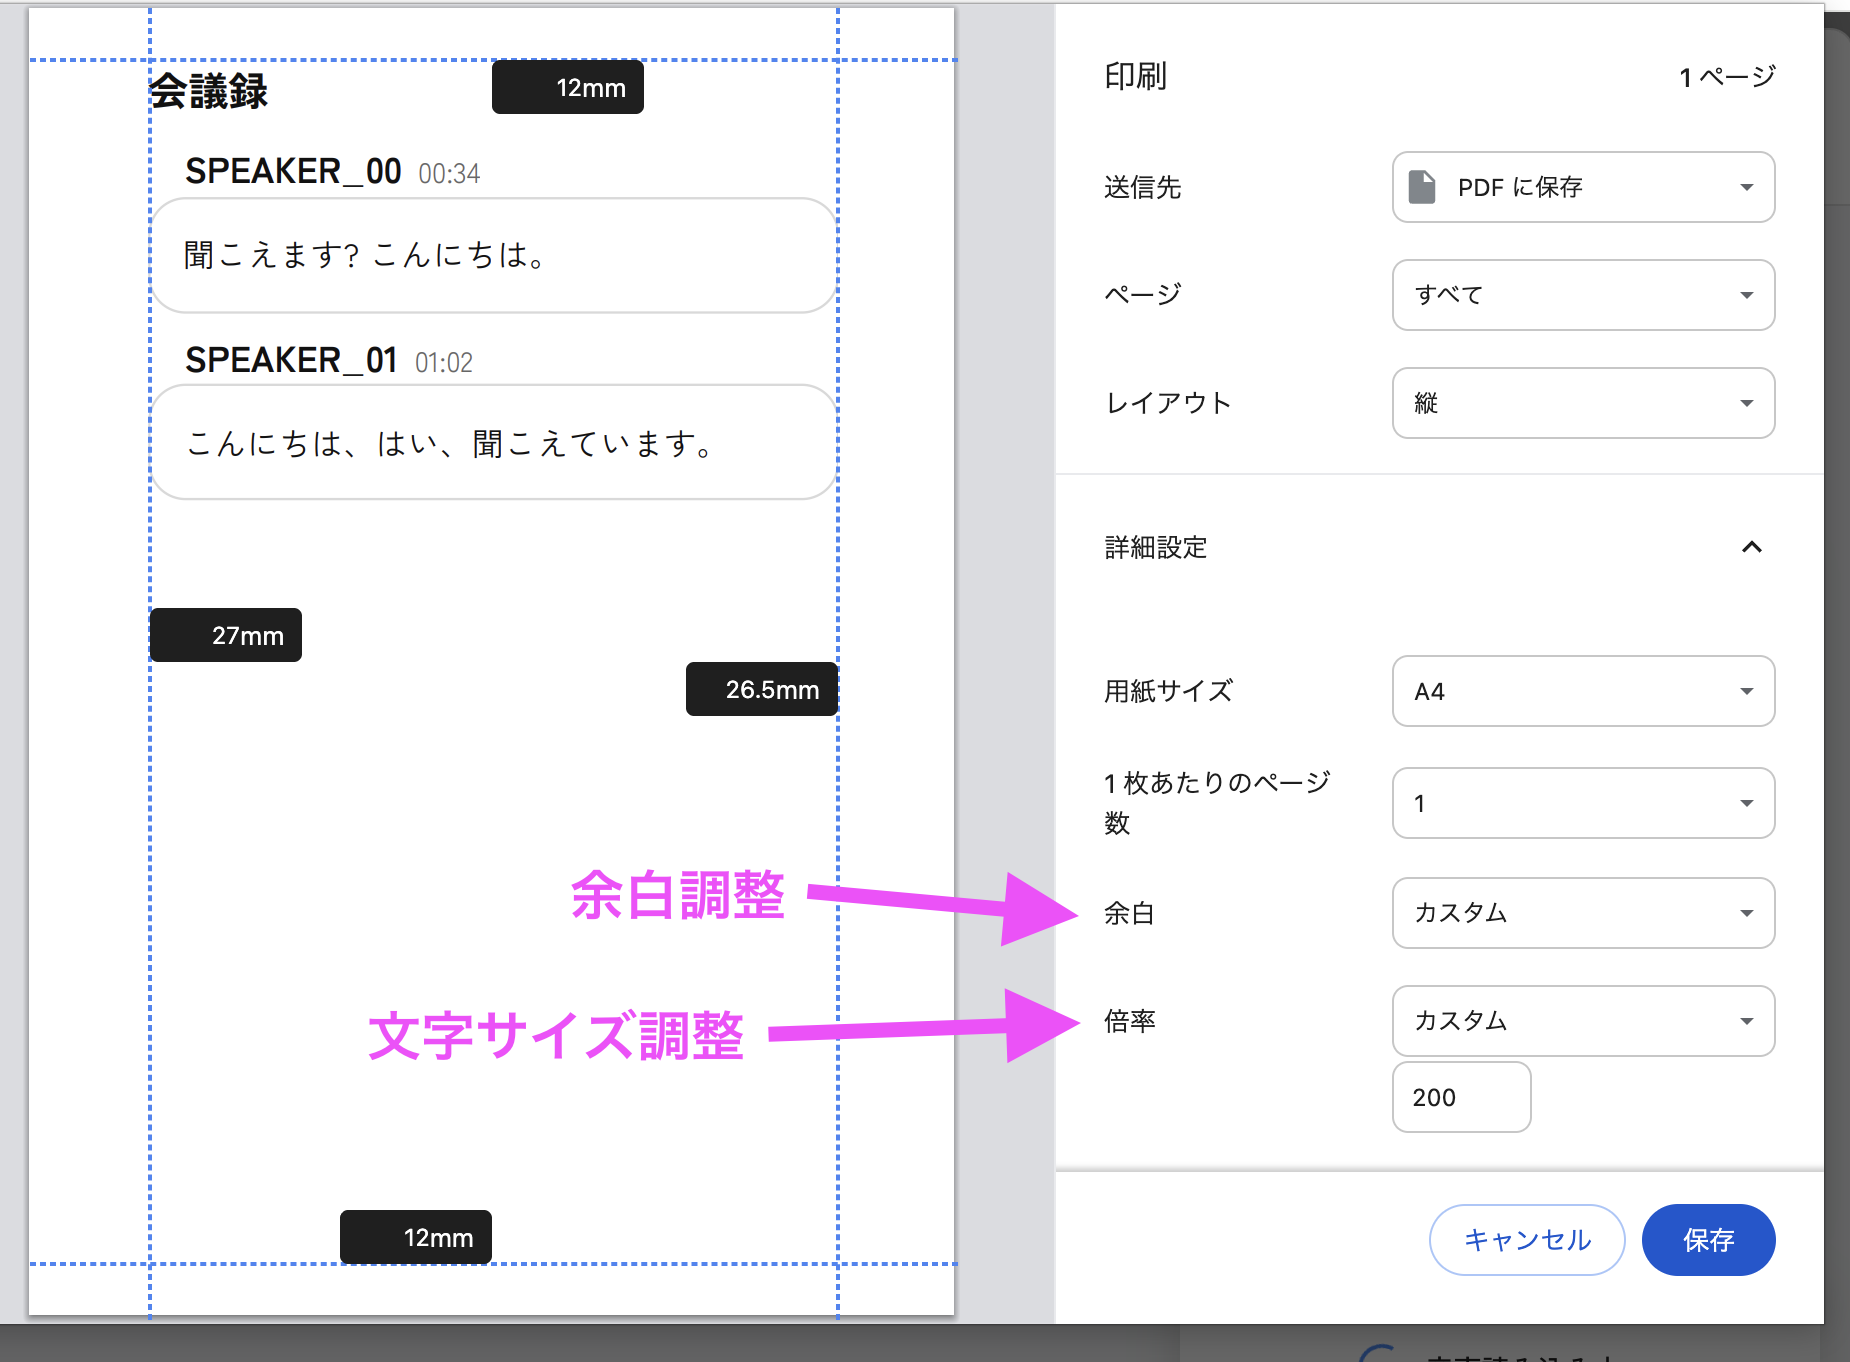This screenshot has width=1850, height=1362.
Task: Open the ページ dropdown showing すべて
Action: coord(1583,295)
